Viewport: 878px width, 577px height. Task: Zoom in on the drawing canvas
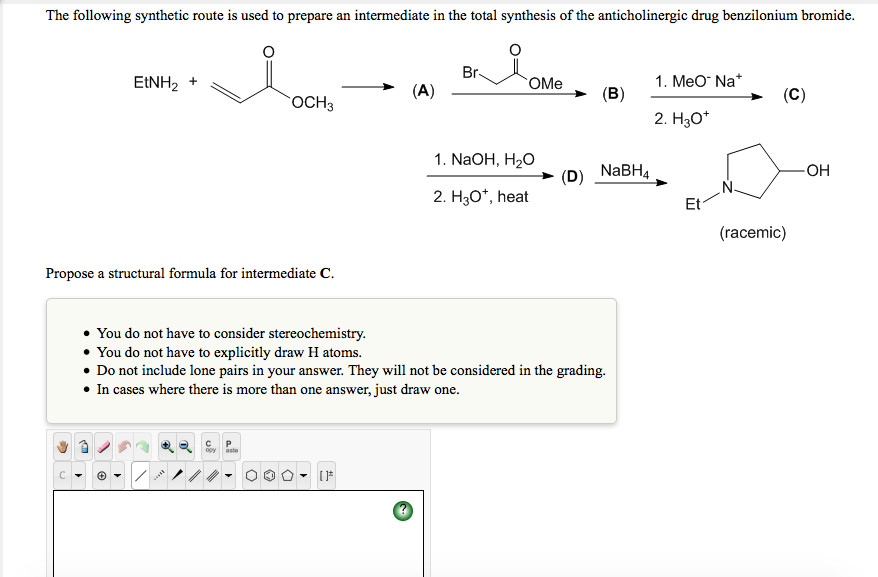click(x=166, y=445)
